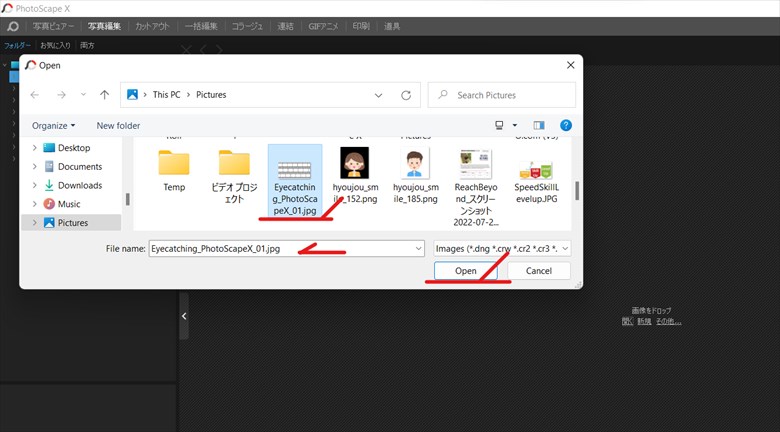780x432 pixels.
Task: Open the カットアウト tab
Action: coord(152,26)
